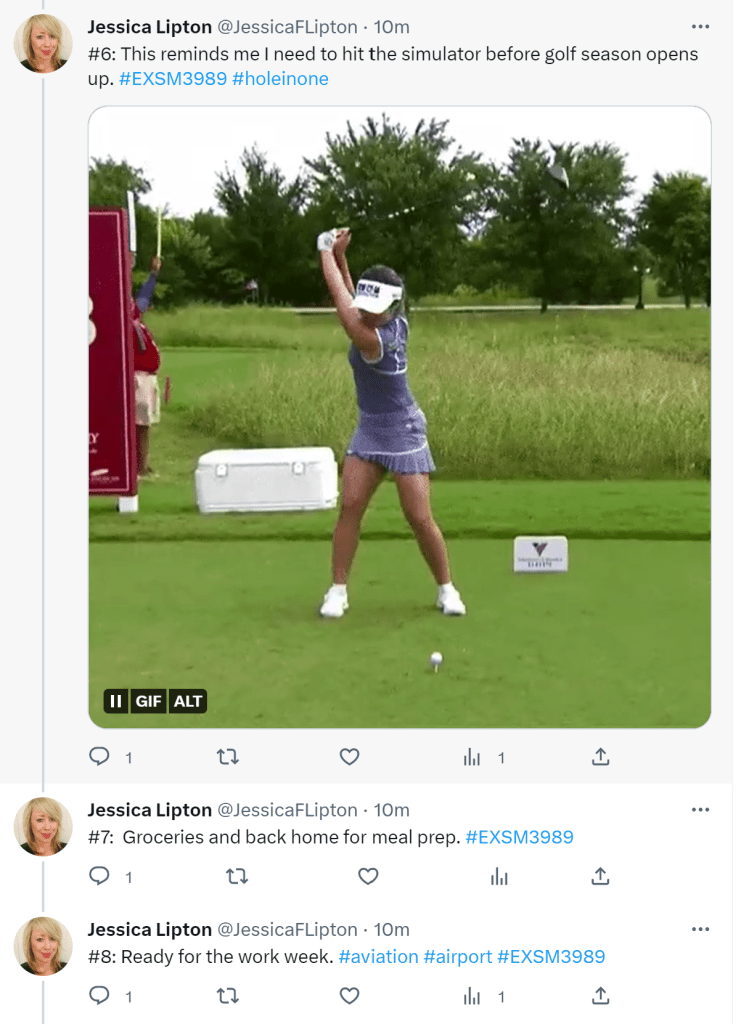Show ALT description of golf GIF
Screen dimensions: 741x1024
(x=188, y=701)
